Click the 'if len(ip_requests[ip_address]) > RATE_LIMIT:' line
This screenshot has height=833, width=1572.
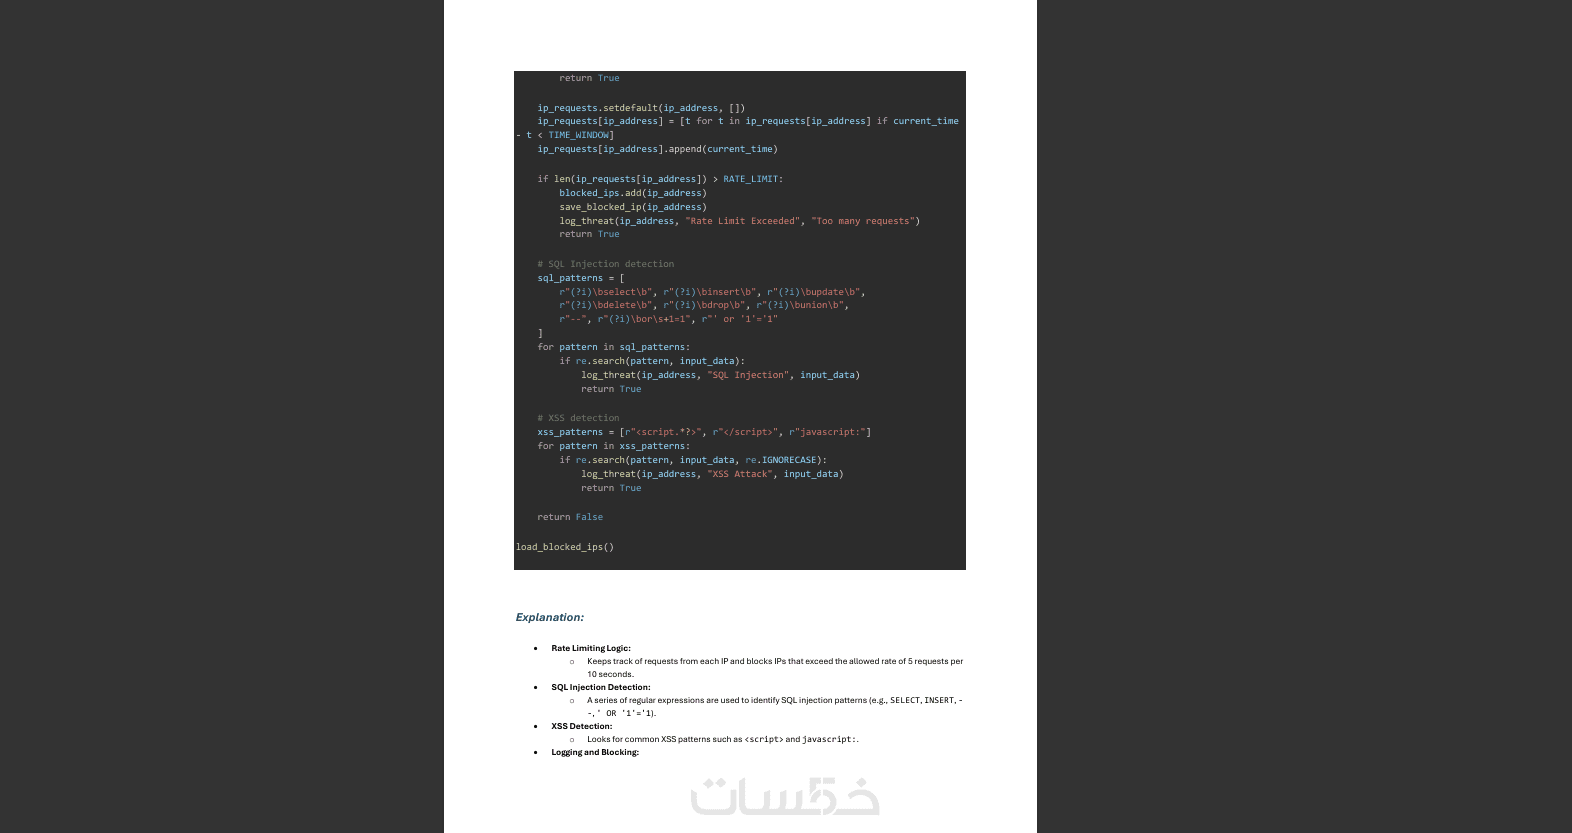coord(660,179)
